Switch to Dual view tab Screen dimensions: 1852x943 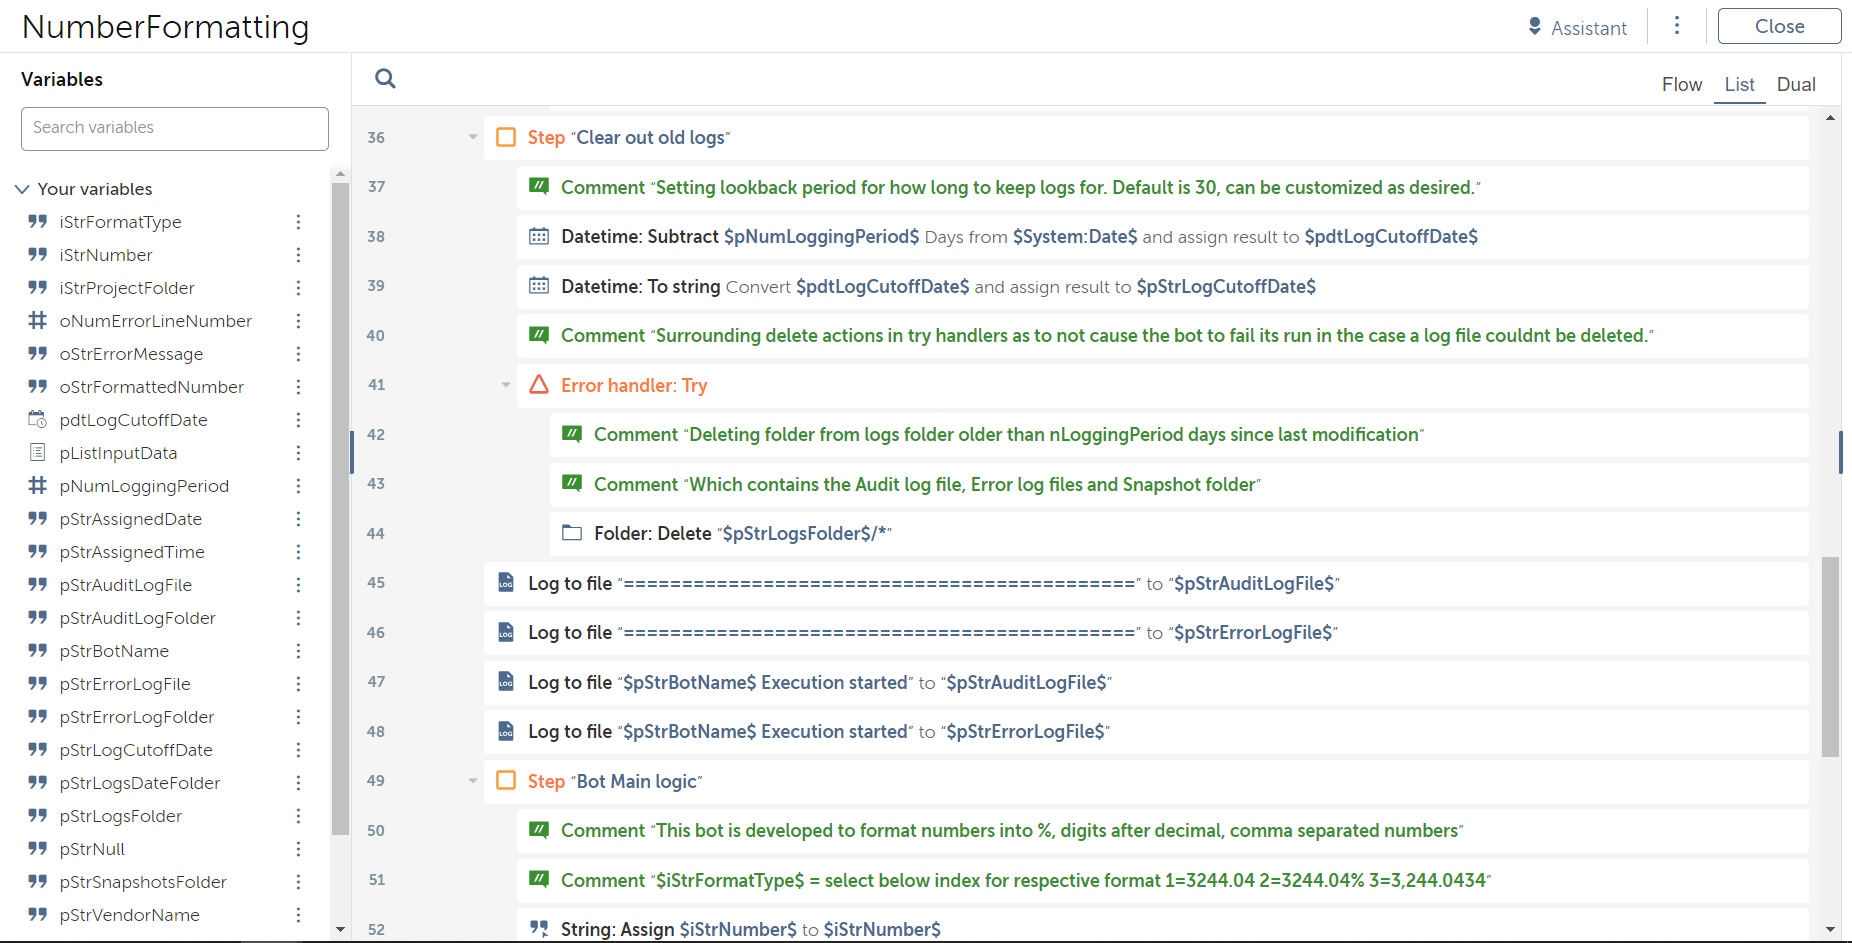coord(1795,85)
